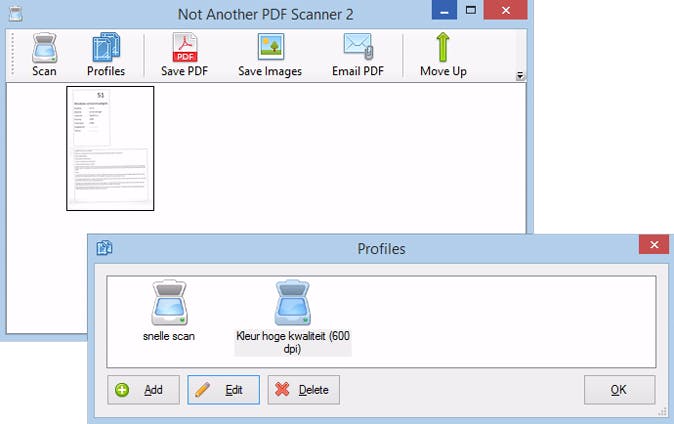Image resolution: width=674 pixels, height=424 pixels.
Task: Click Delete button in Profiles dialog
Action: (x=303, y=390)
